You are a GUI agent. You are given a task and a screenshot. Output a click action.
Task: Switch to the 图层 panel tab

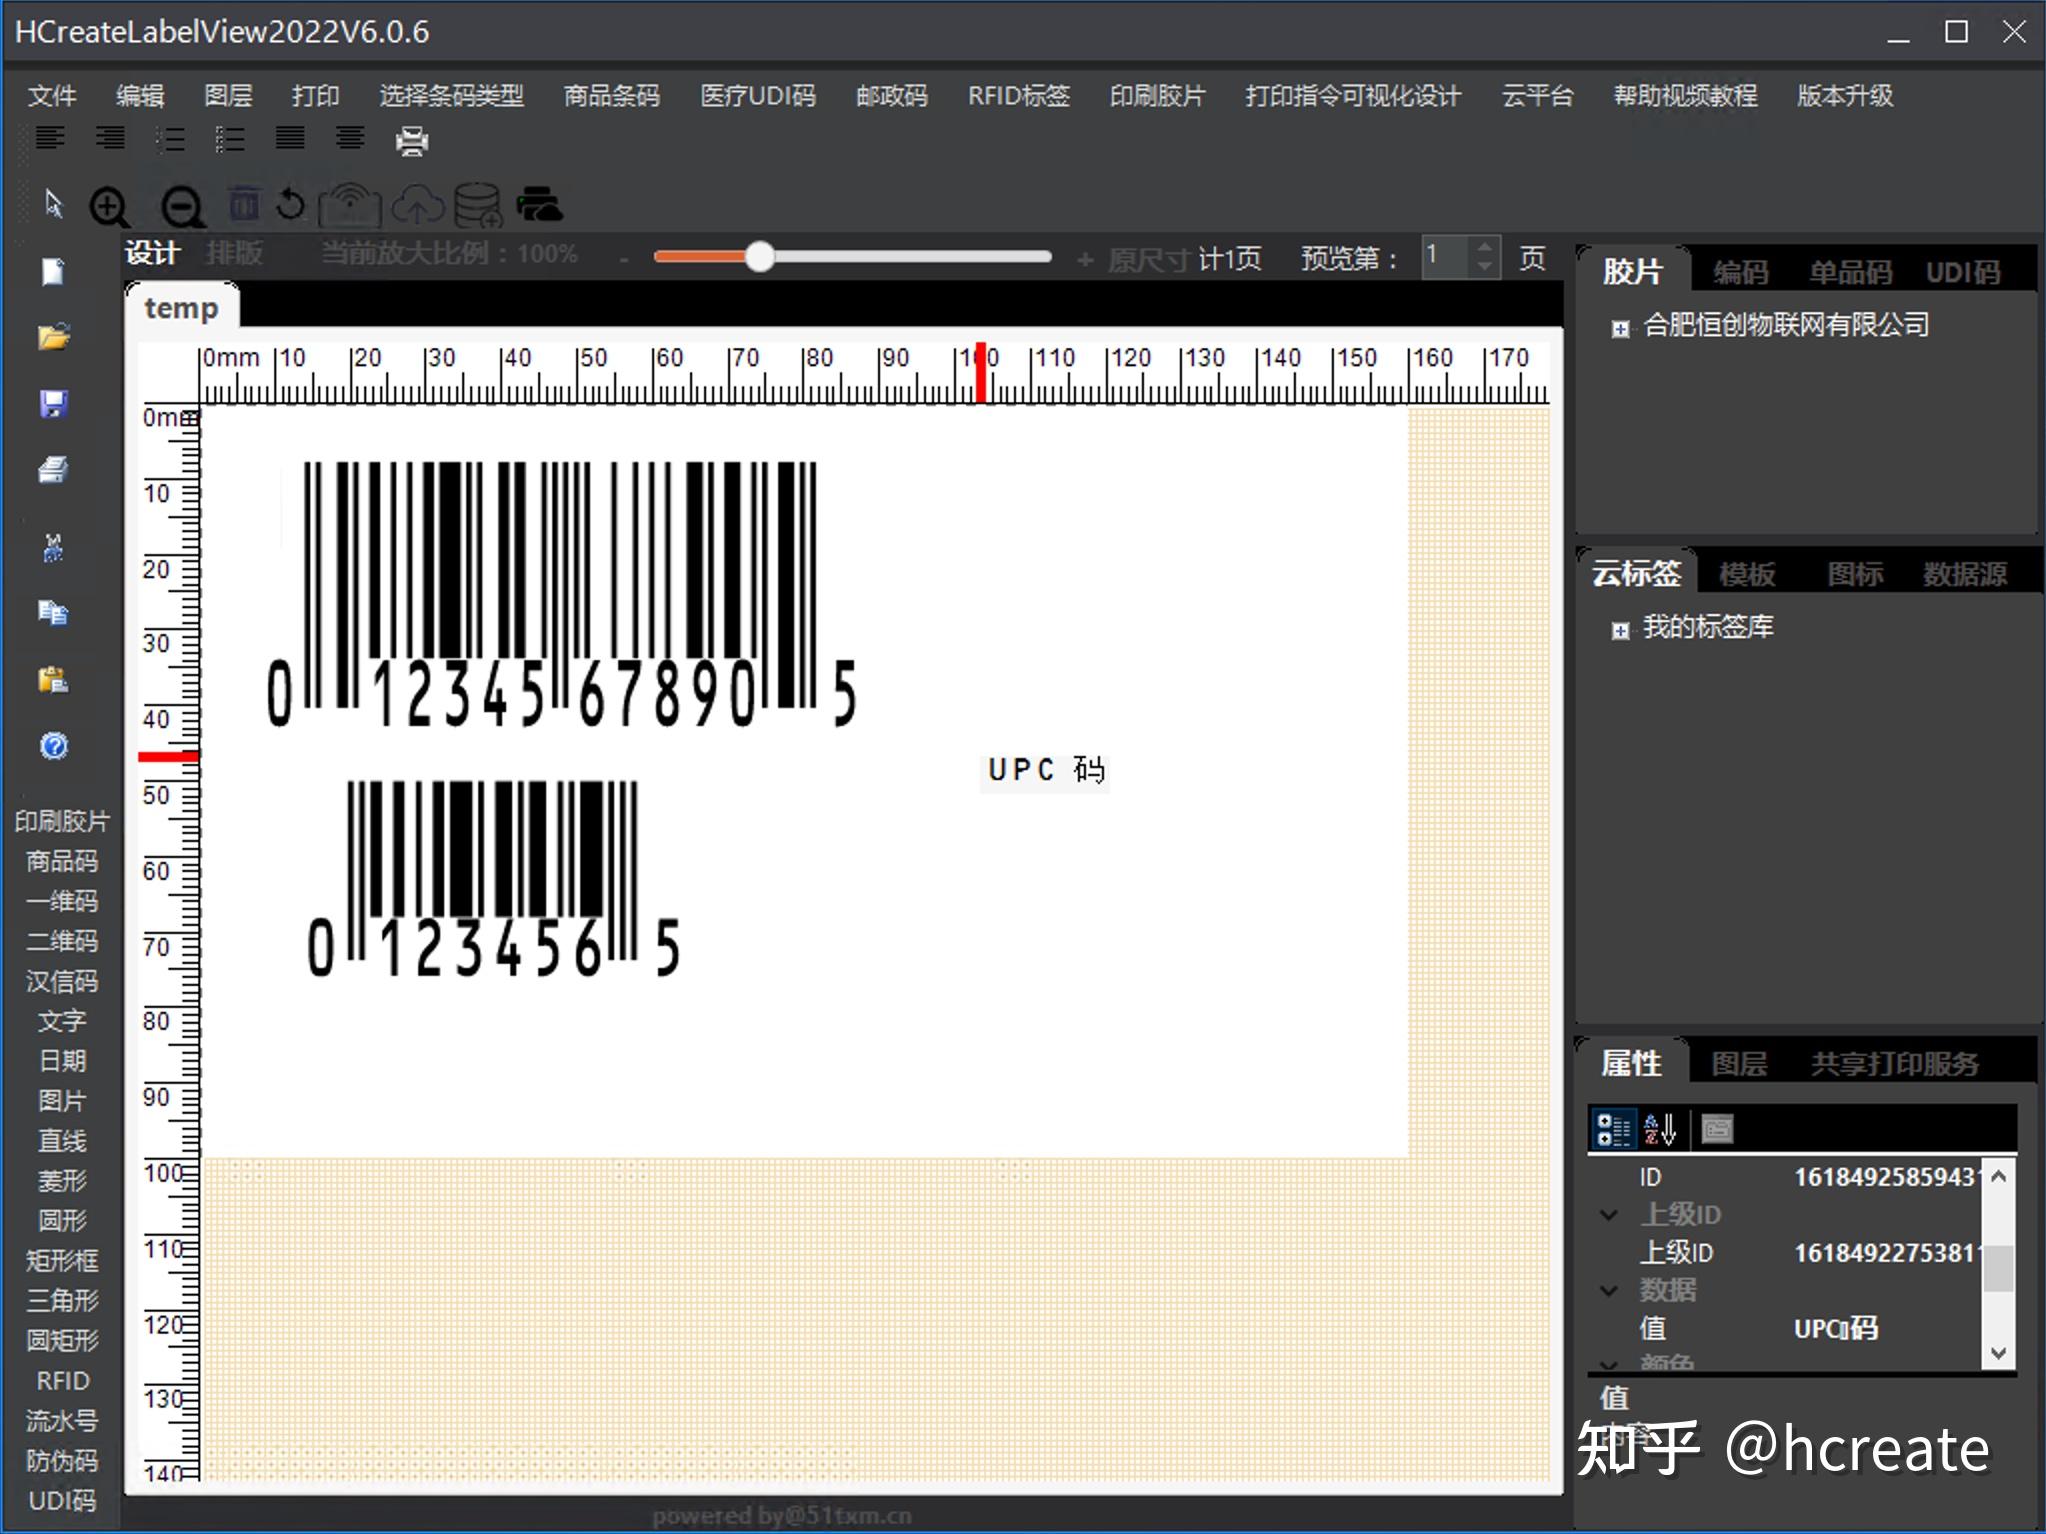point(1739,1064)
